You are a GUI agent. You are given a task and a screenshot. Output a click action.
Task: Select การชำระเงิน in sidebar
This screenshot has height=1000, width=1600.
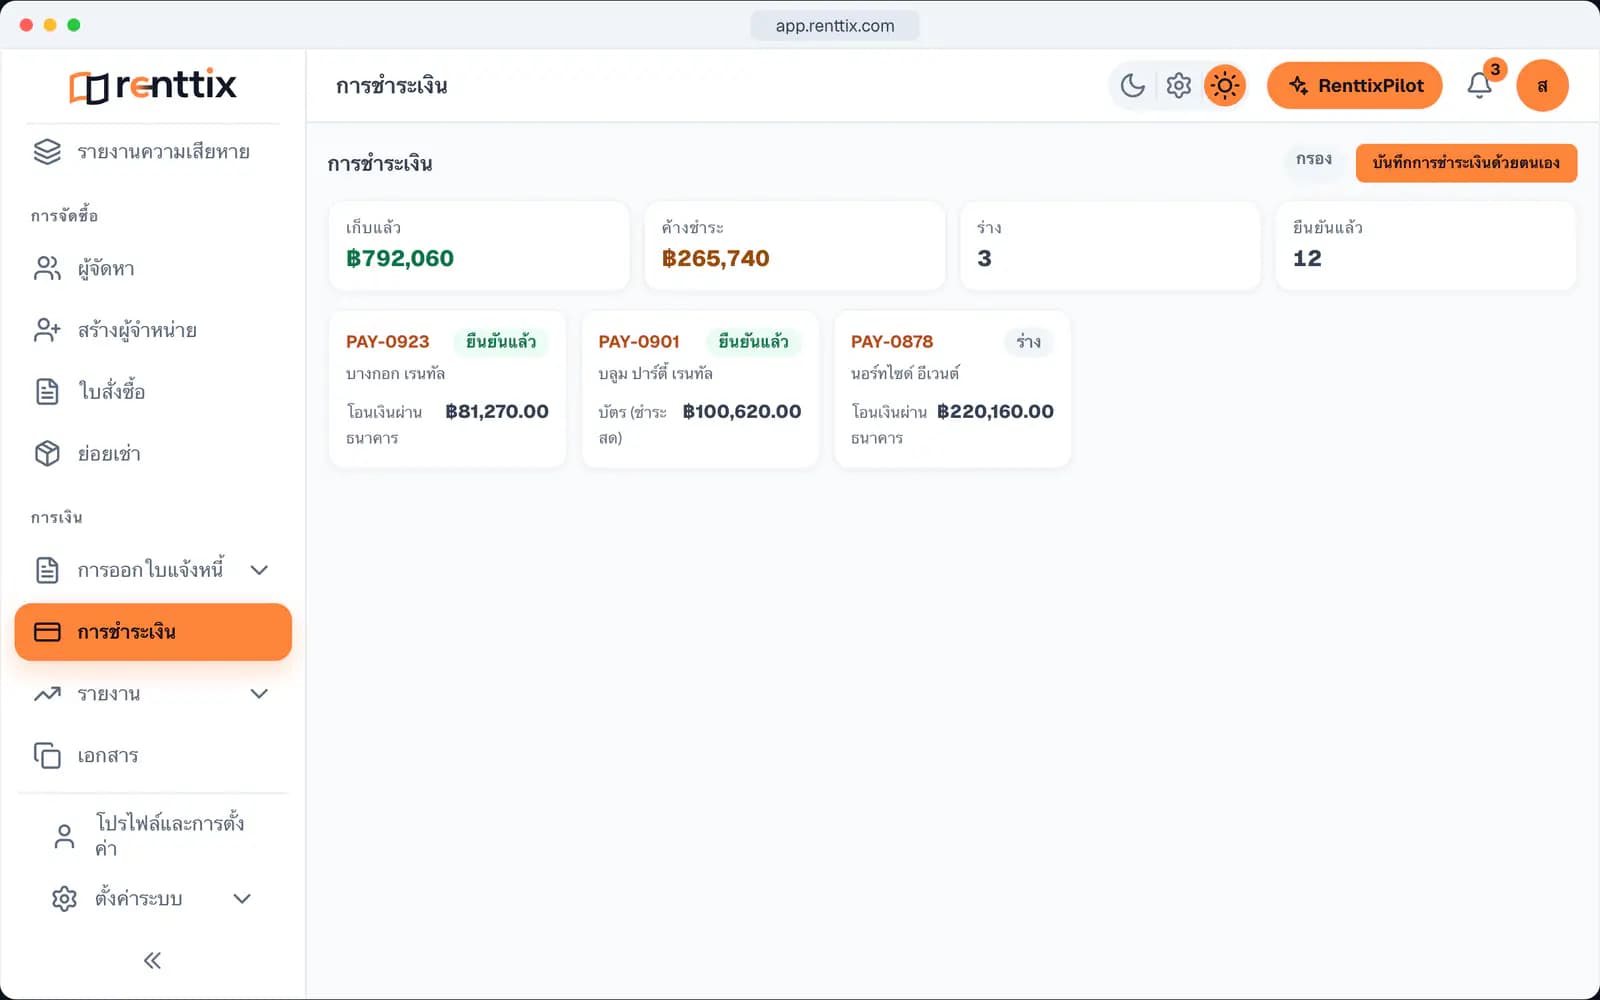pos(153,632)
